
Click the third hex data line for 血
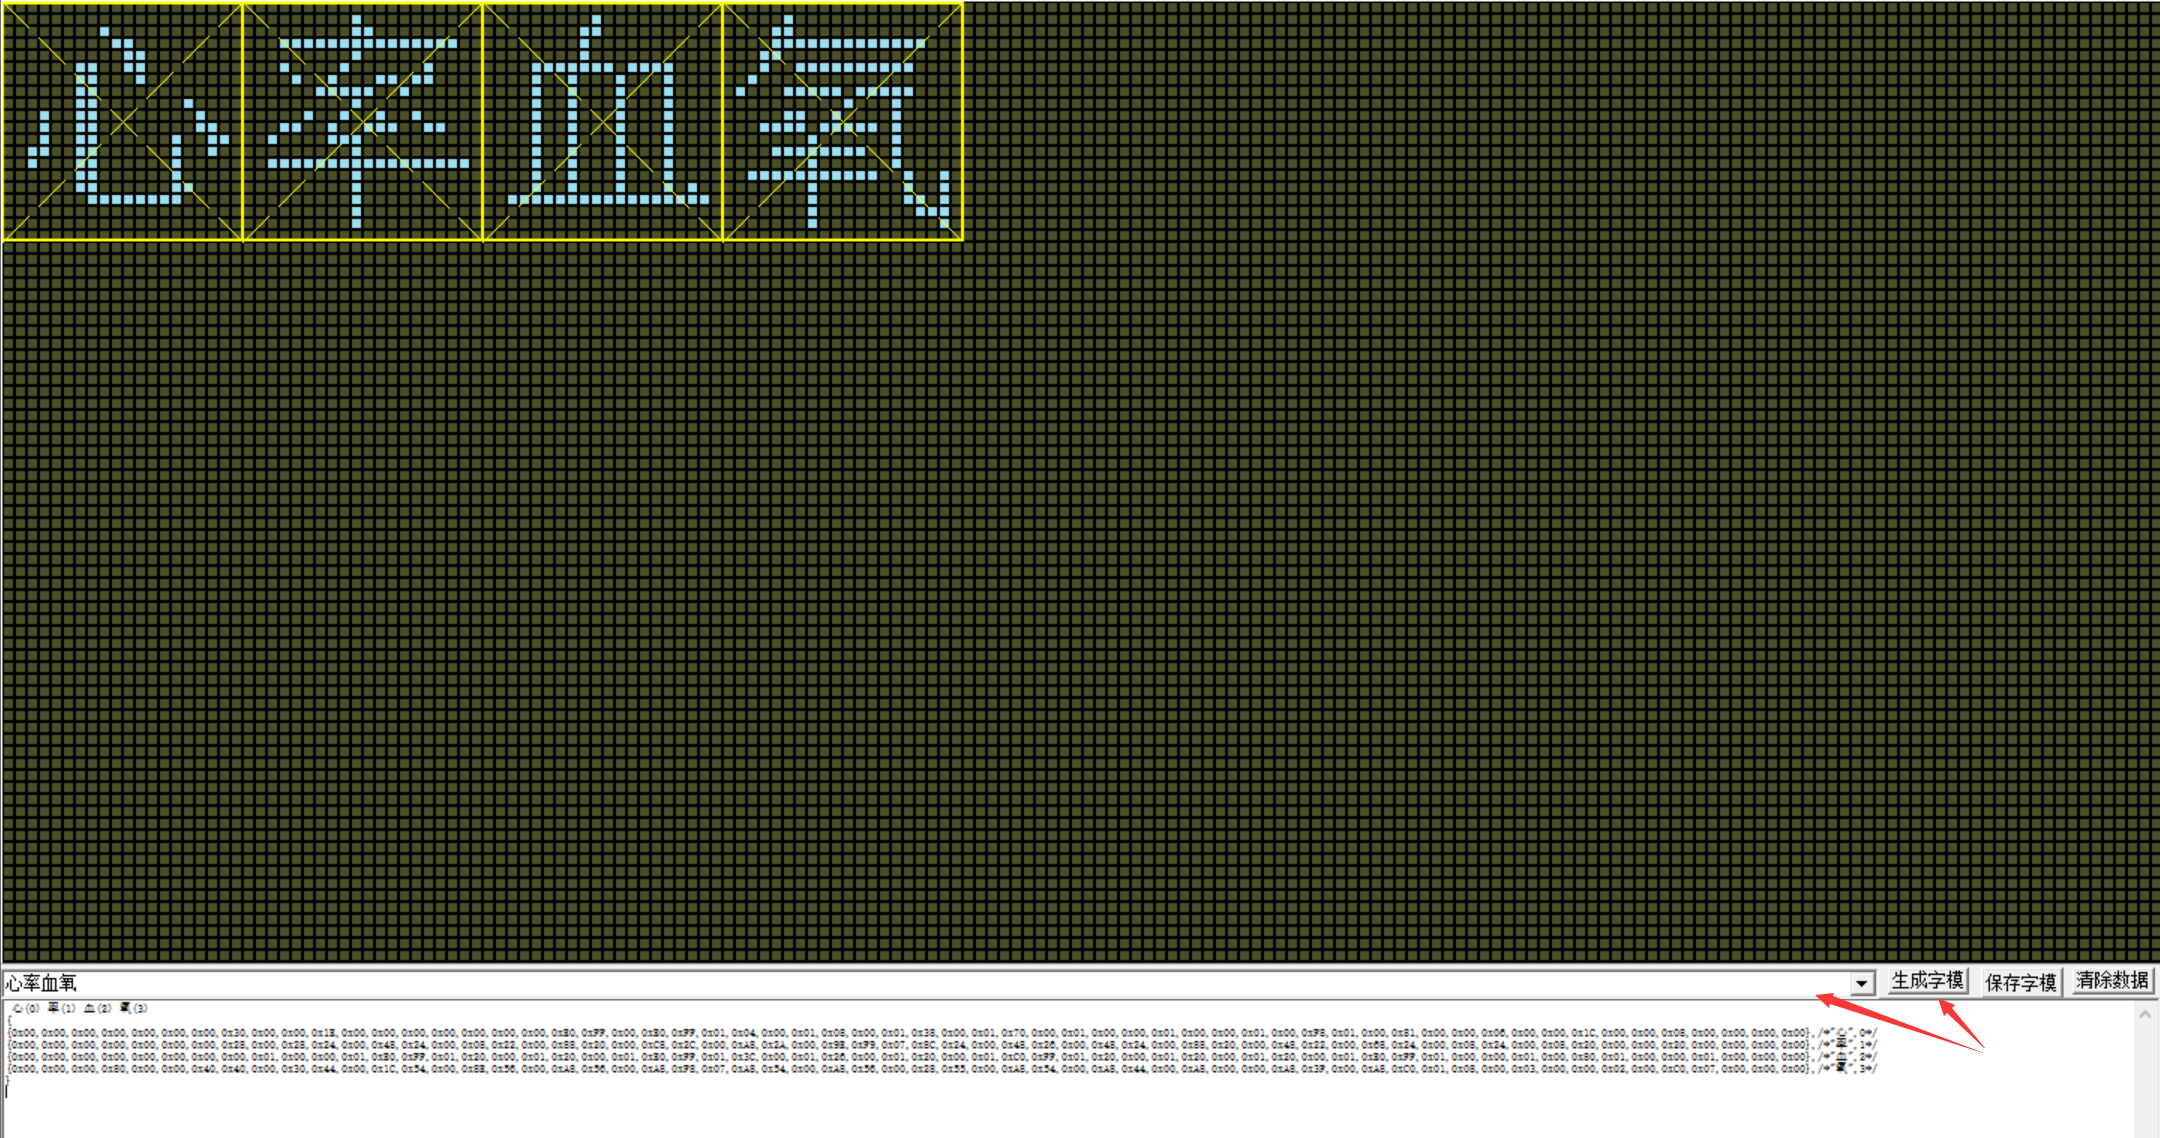[x=900, y=1057]
